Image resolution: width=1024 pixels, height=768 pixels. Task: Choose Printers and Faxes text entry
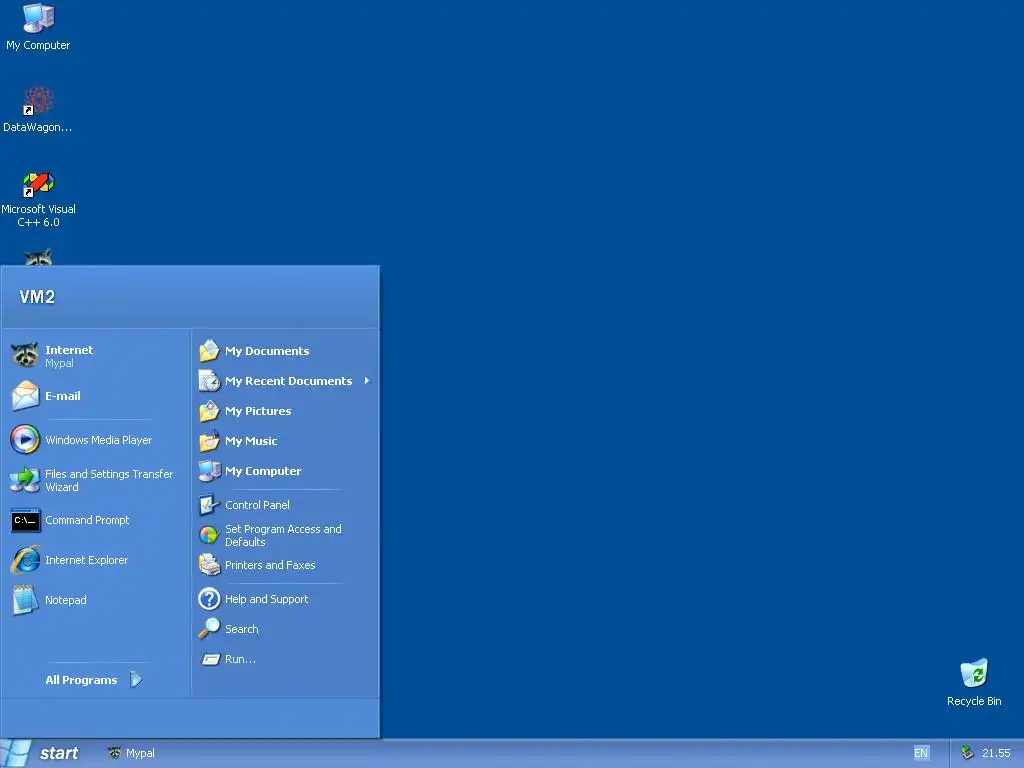[270, 565]
